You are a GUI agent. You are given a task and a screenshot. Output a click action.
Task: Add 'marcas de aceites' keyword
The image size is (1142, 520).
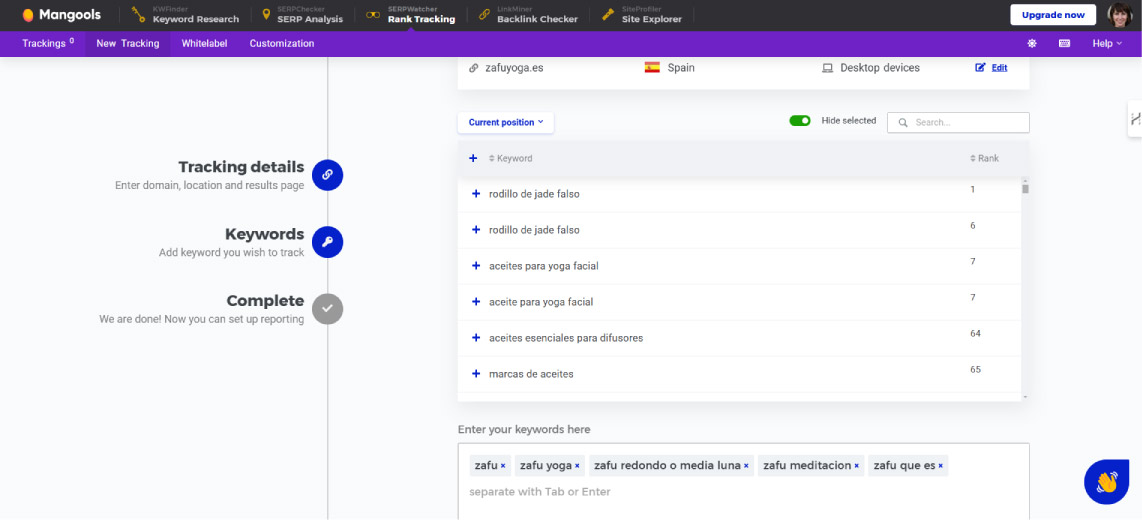point(476,374)
